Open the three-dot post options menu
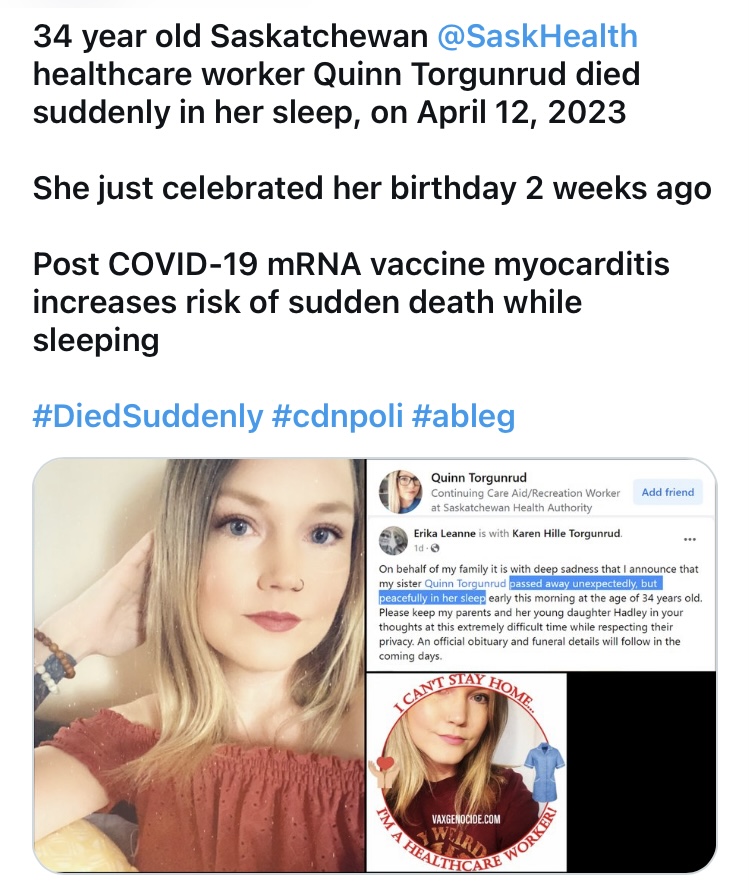The image size is (750, 895). [687, 537]
